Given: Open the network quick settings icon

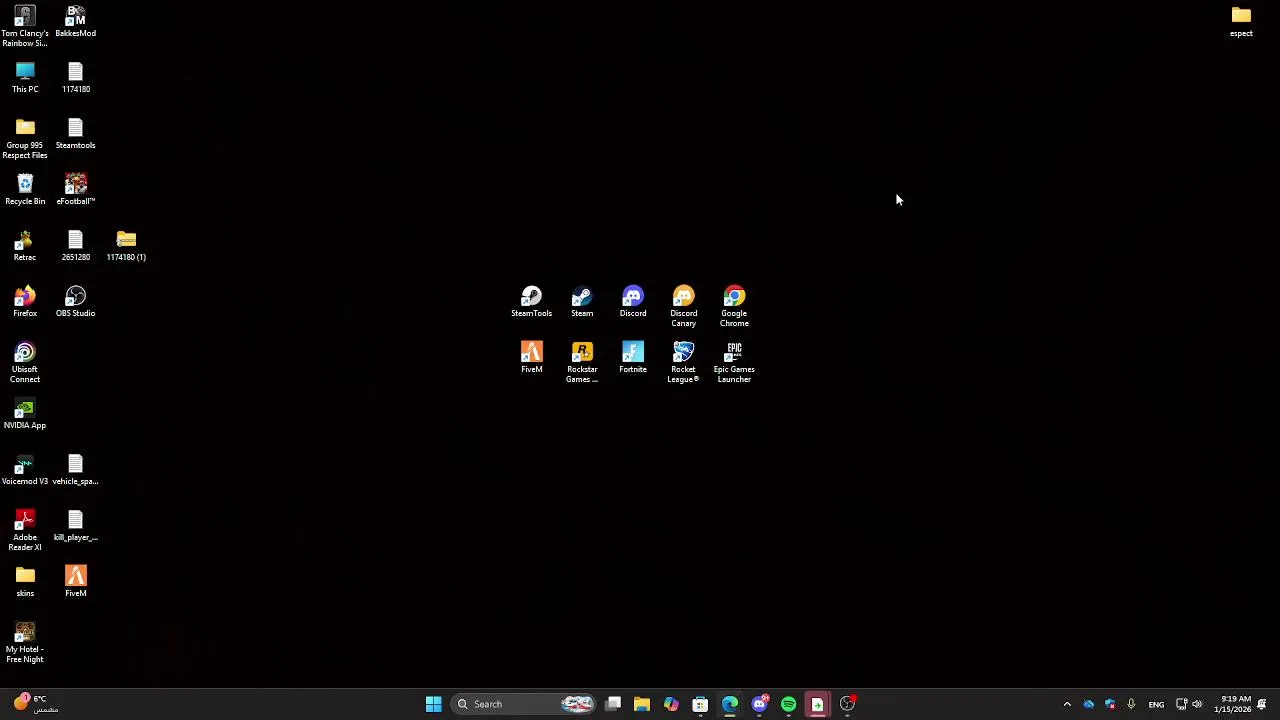Looking at the screenshot, I should pos(1181,704).
